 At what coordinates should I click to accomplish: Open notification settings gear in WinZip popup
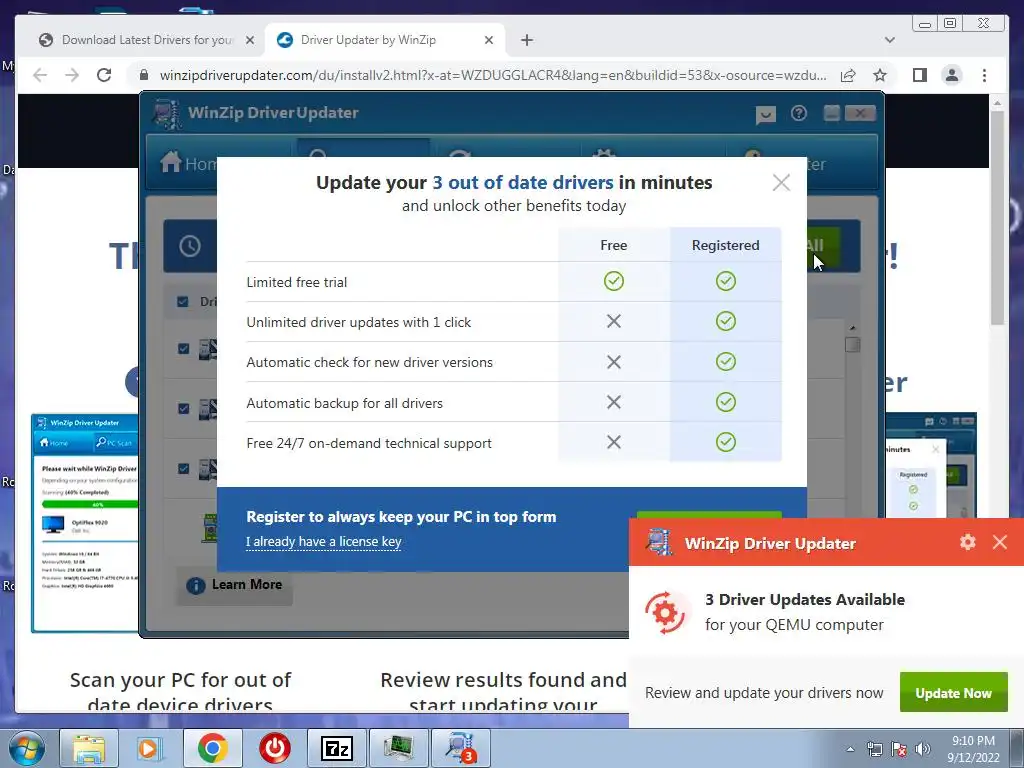point(967,542)
